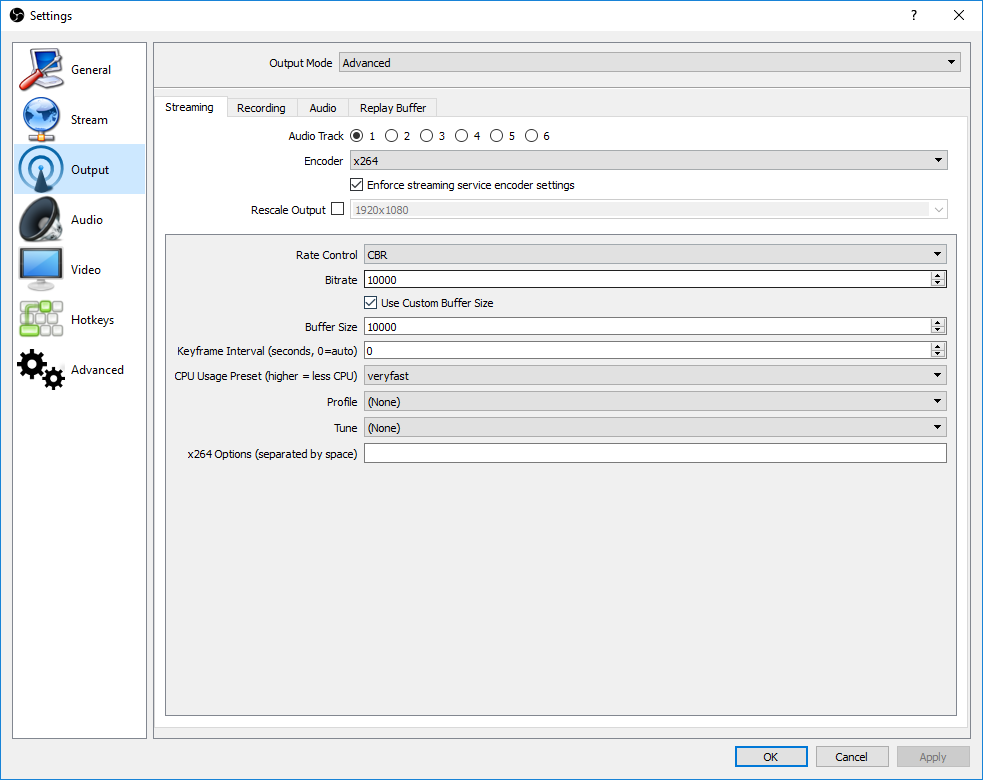Uncheck Use Custom Buffer Size

[x=371, y=302]
